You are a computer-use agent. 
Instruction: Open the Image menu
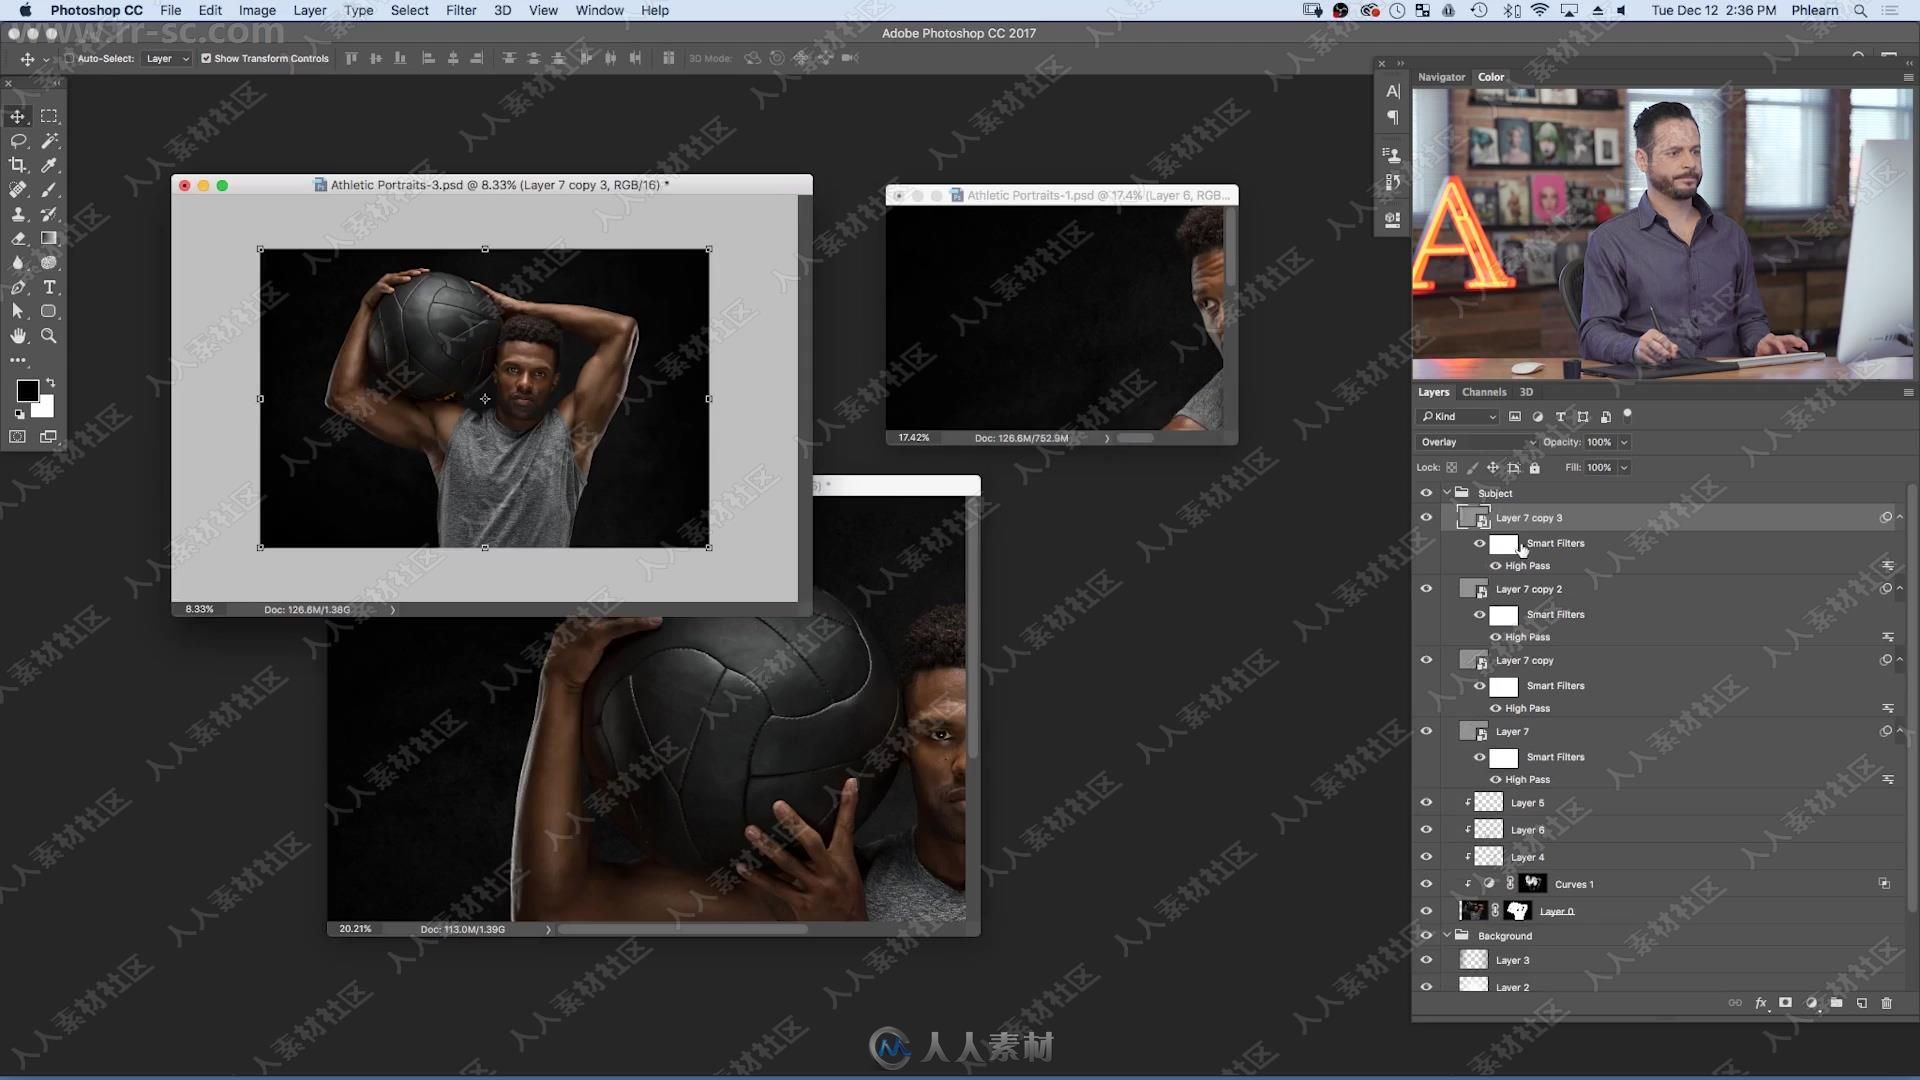pos(257,10)
